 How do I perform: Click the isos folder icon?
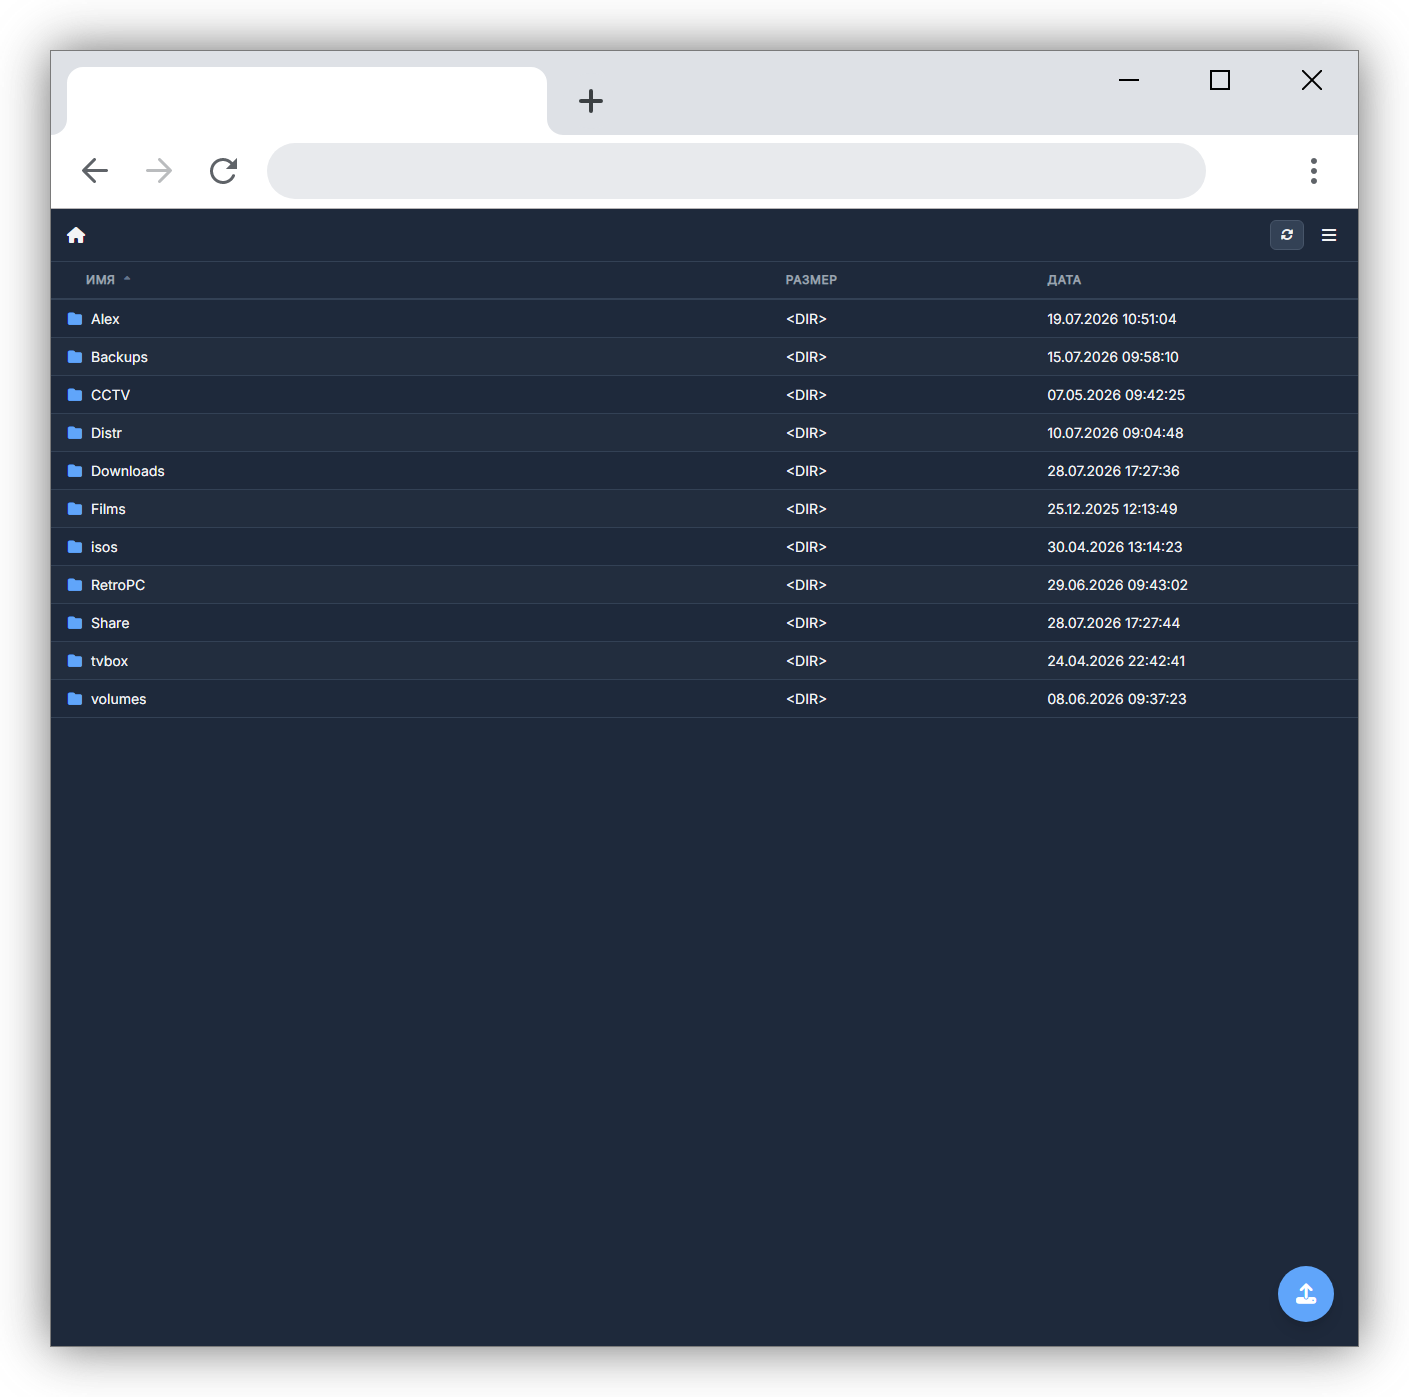click(75, 547)
